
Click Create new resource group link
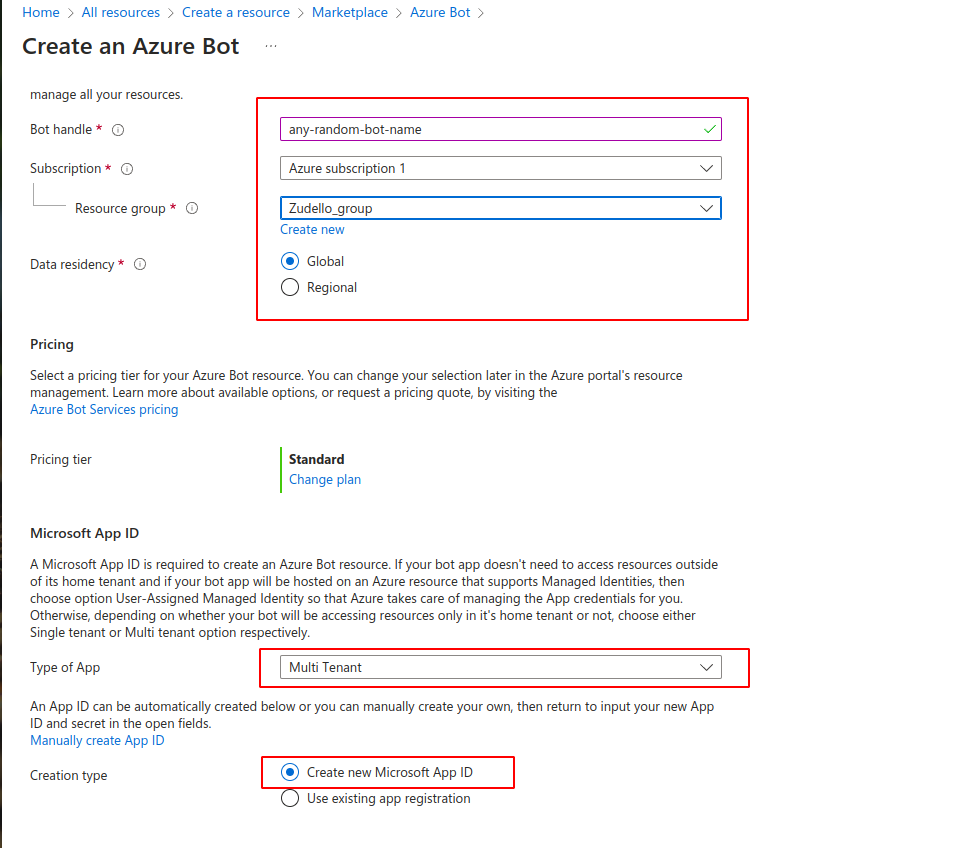point(312,229)
